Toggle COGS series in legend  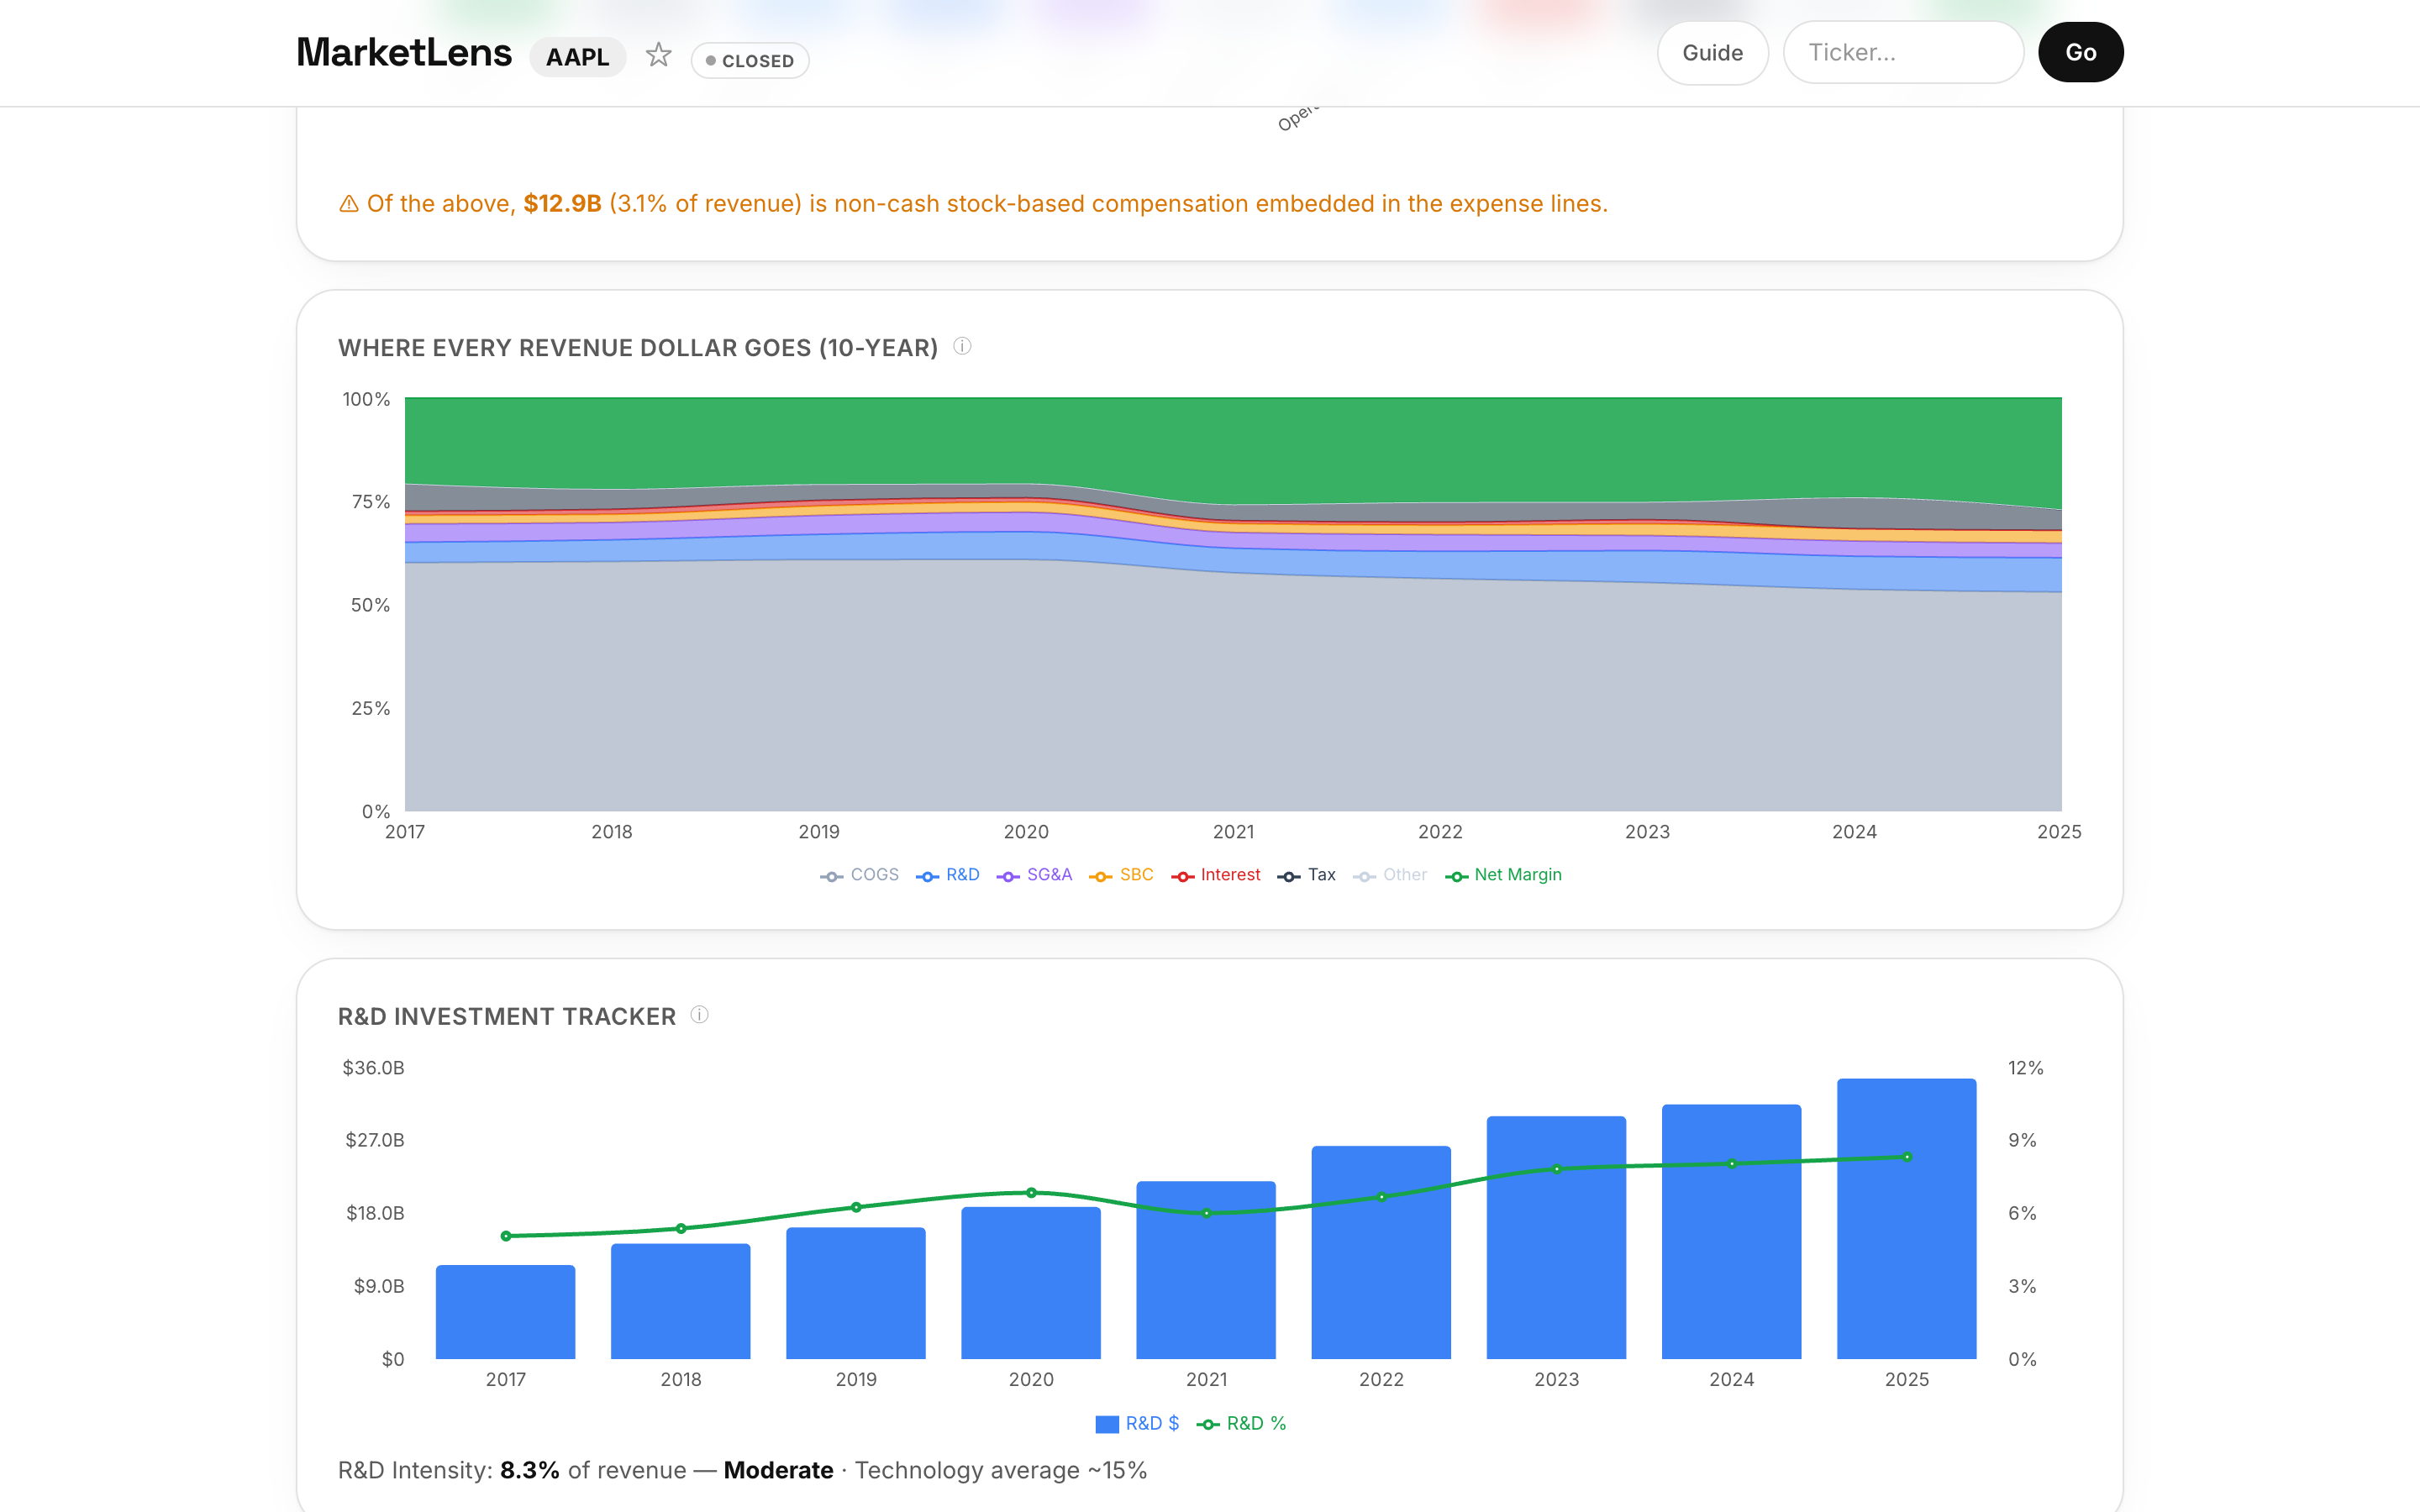pos(859,875)
